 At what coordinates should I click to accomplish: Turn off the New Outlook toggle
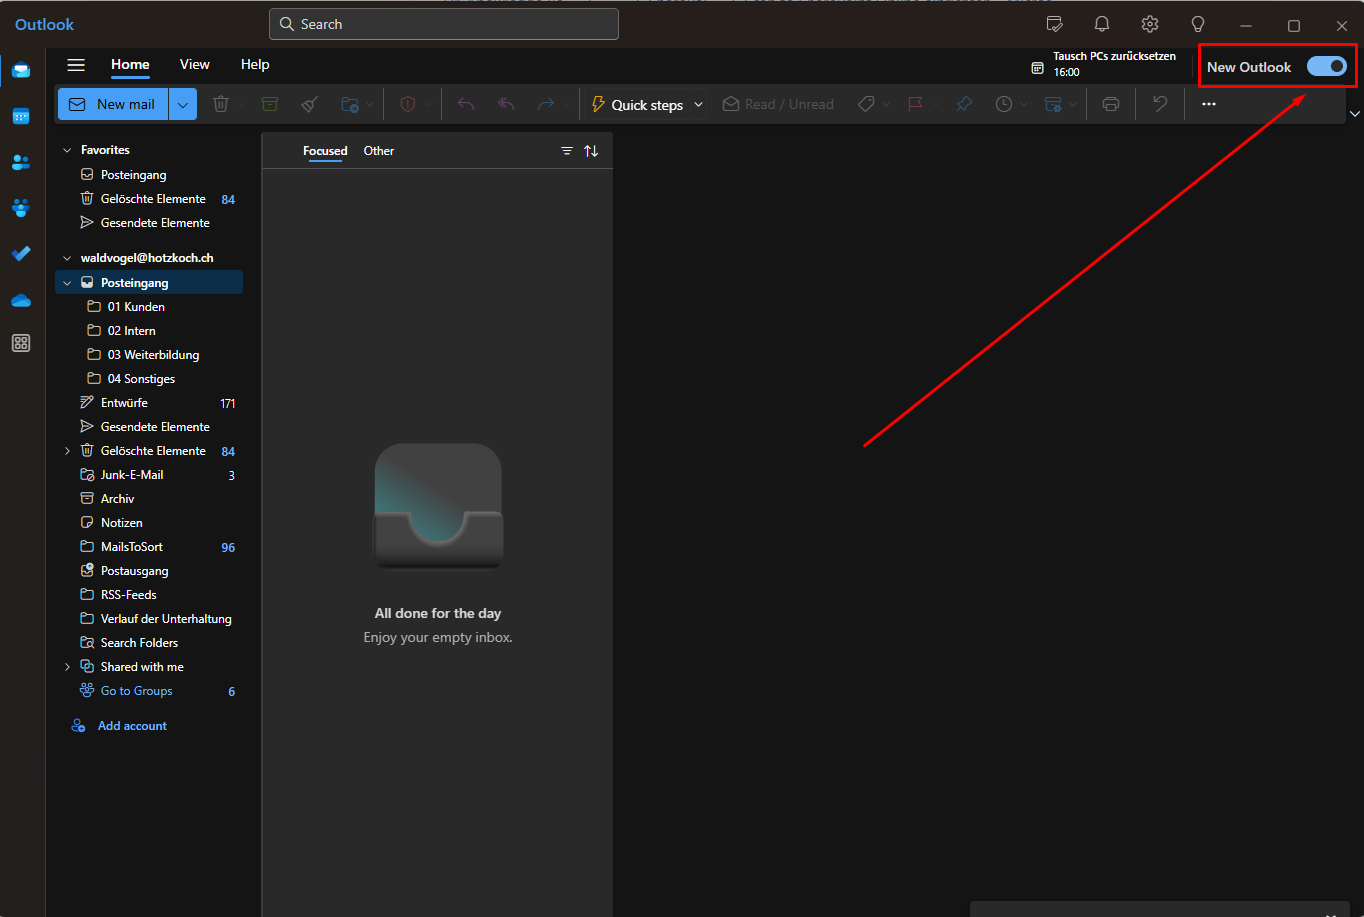[1326, 67]
